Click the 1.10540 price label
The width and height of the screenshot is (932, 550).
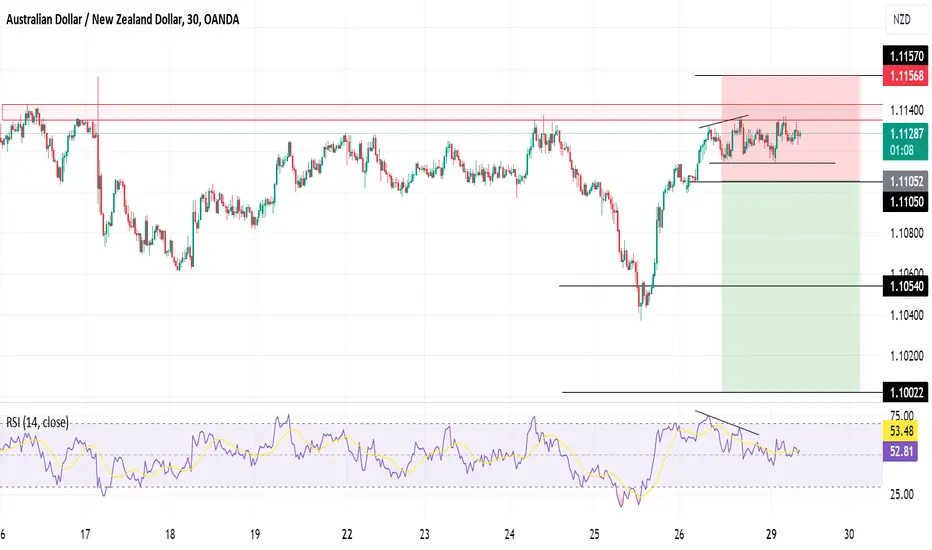tap(906, 286)
